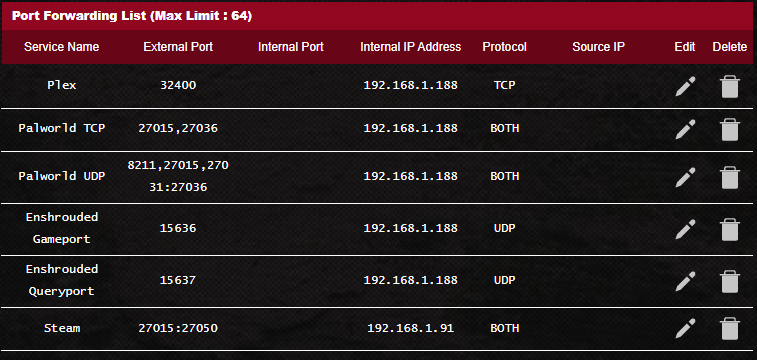The image size is (757, 360).
Task: Delete the Enshrouded Queryport rule
Action: 729,281
